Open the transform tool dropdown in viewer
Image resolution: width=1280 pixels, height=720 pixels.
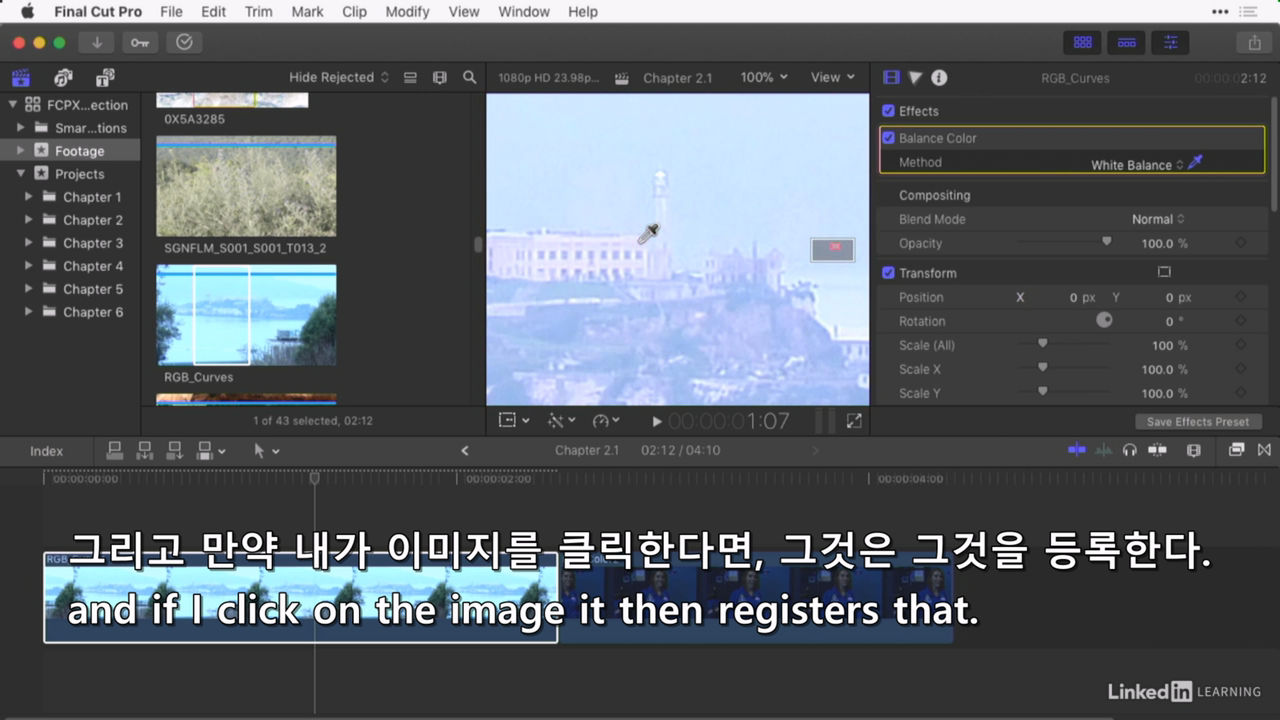(x=514, y=421)
